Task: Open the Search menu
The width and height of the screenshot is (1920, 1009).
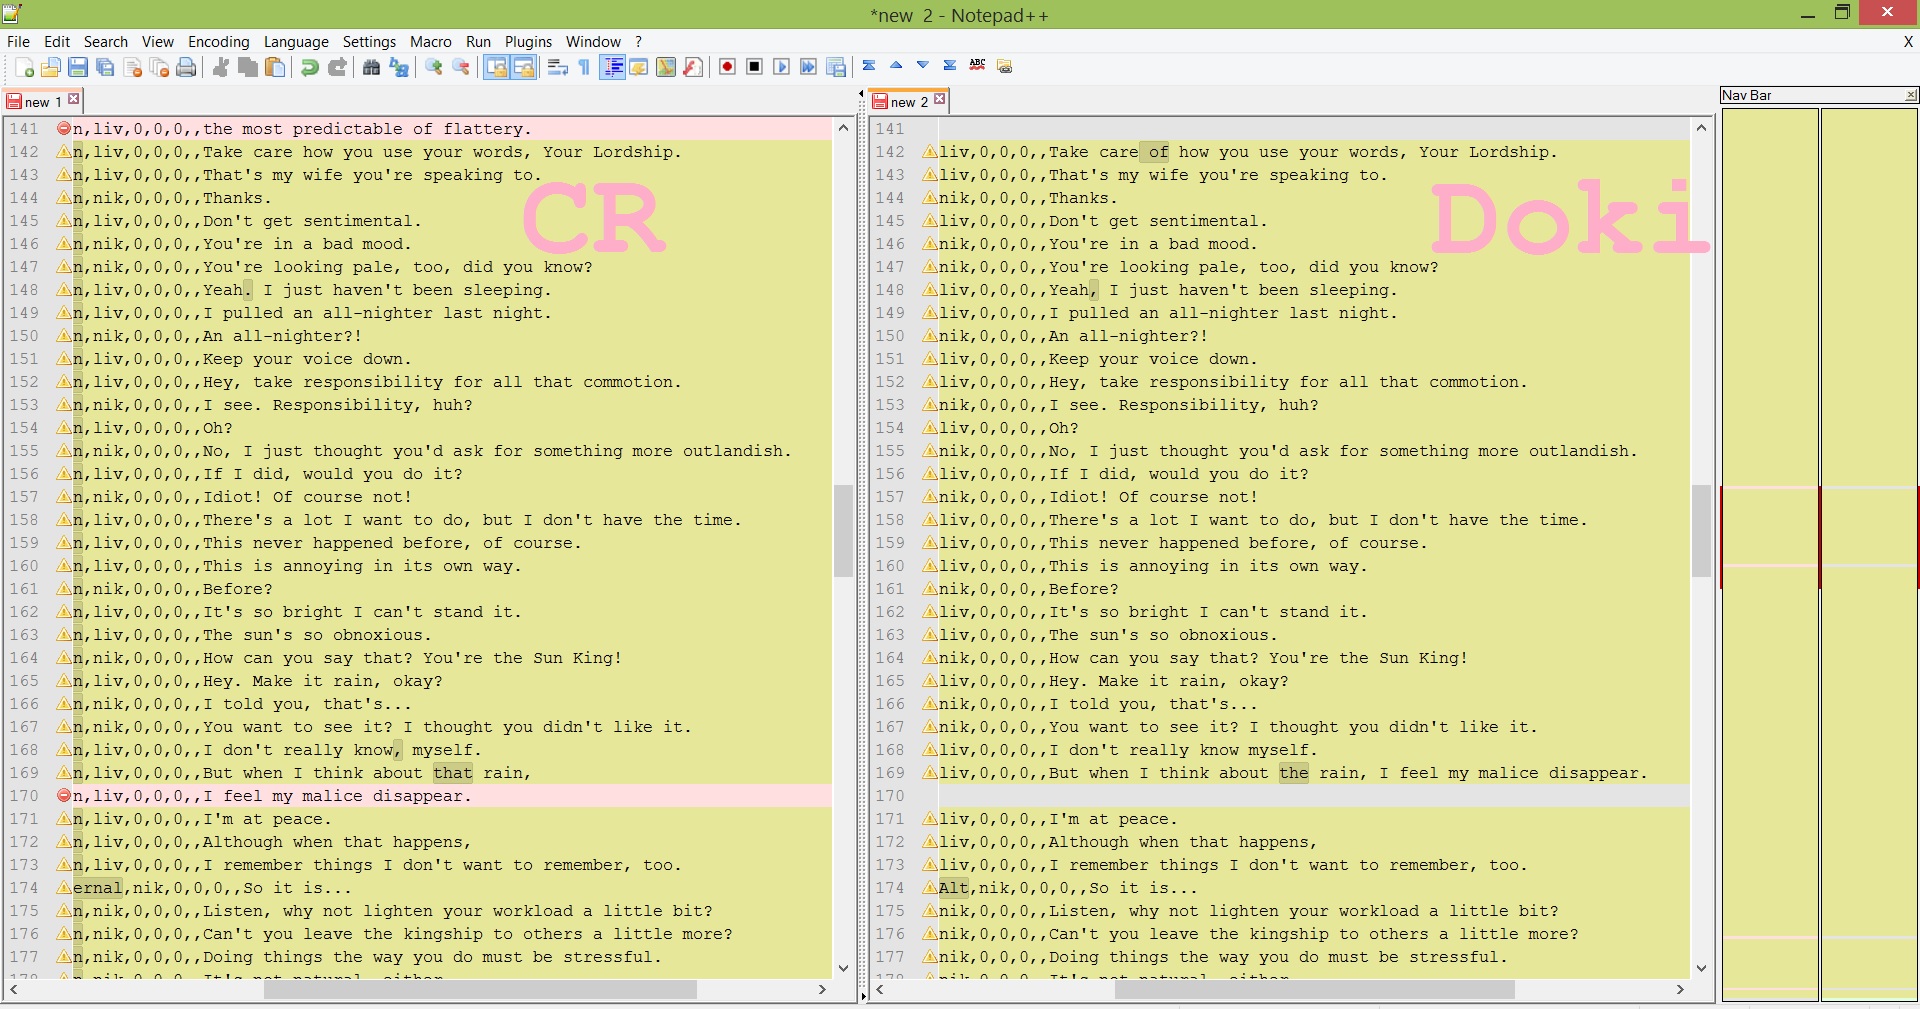Action: click(x=106, y=42)
